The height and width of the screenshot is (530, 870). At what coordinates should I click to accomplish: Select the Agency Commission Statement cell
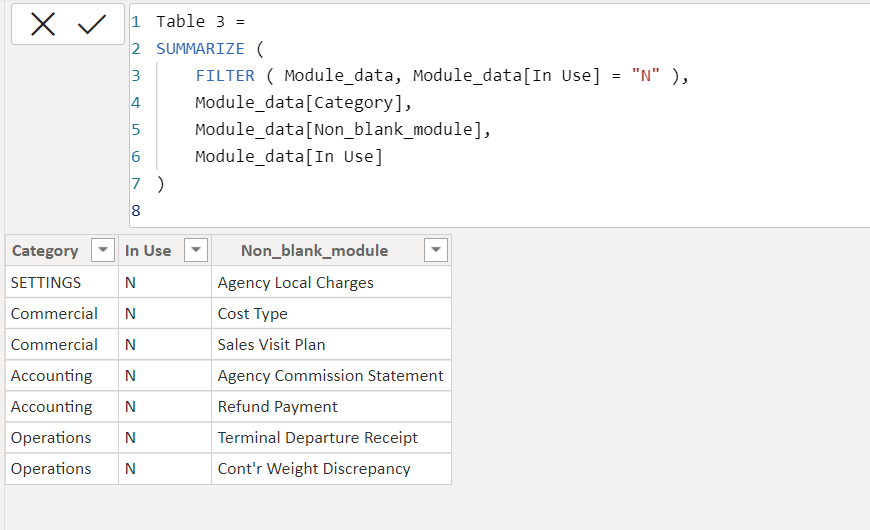(331, 376)
